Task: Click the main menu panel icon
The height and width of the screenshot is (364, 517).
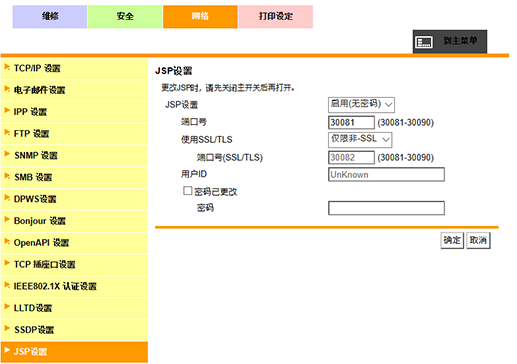Action: 424,42
